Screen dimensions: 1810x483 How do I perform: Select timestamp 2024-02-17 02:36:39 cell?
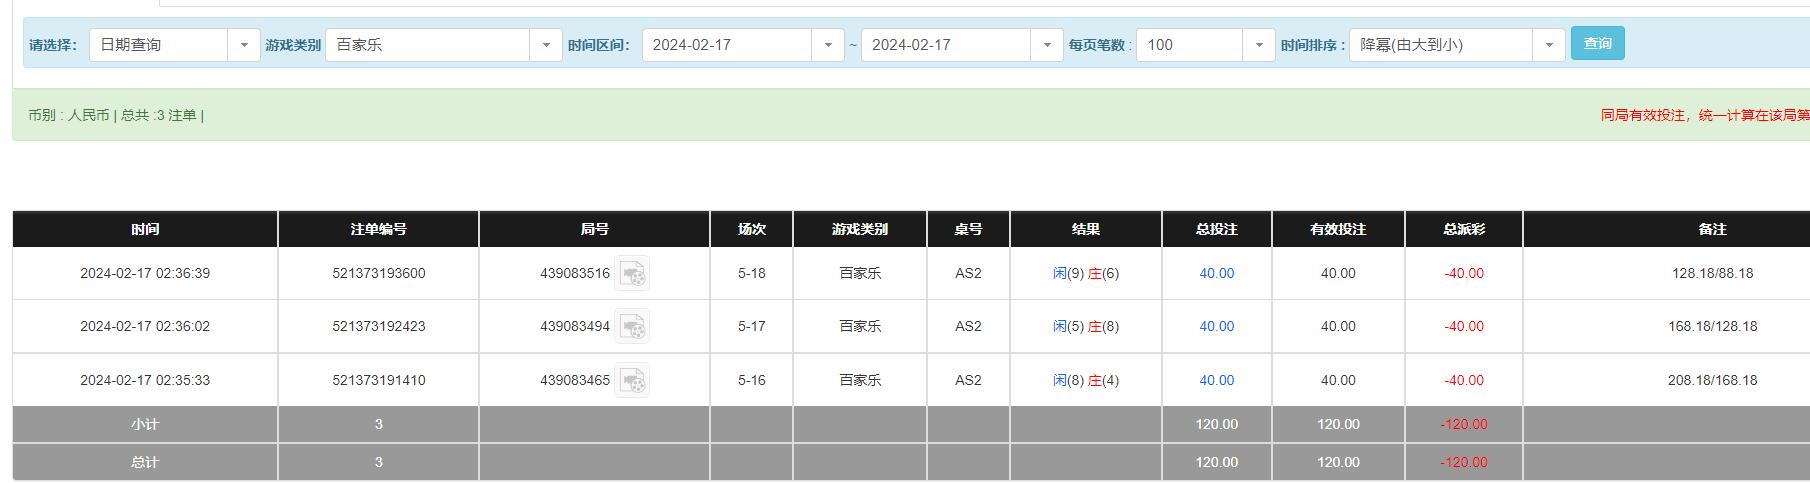[x=145, y=273]
